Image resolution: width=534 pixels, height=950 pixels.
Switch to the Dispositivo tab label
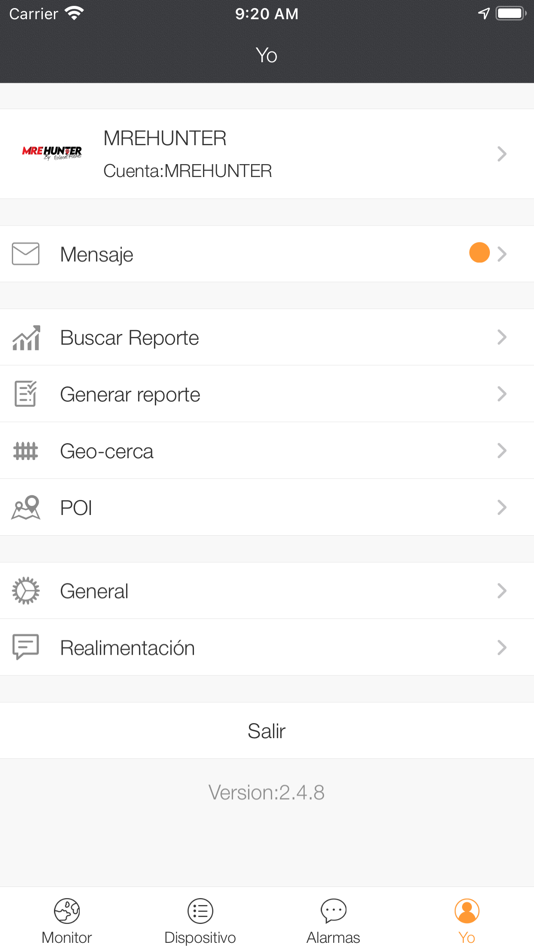pos(200,937)
